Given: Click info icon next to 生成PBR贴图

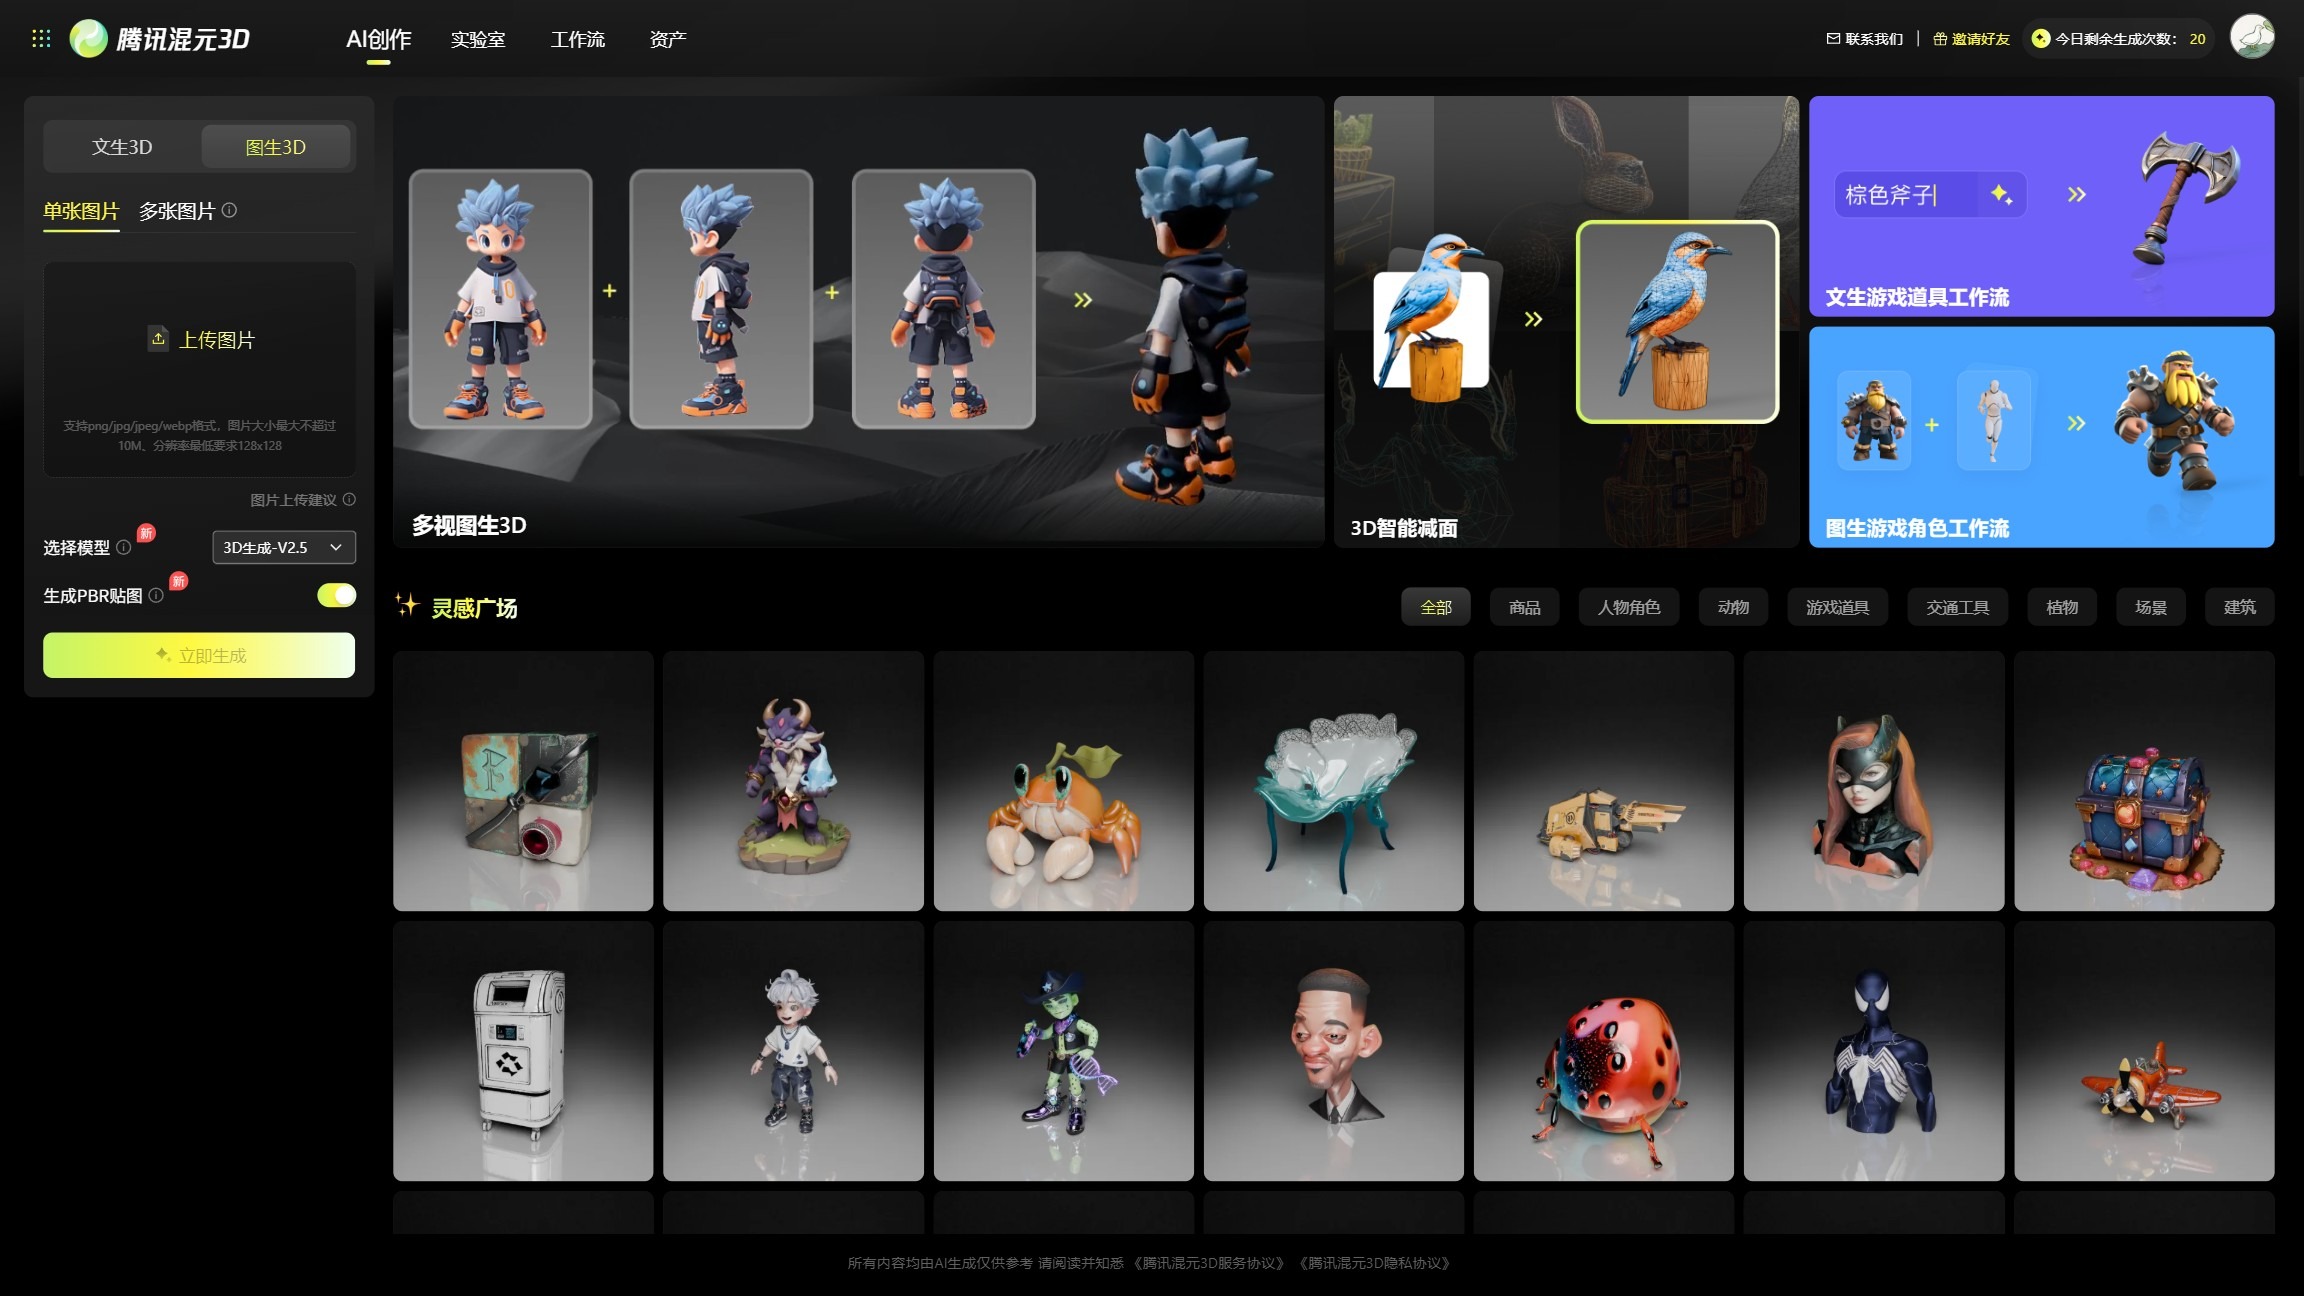Looking at the screenshot, I should [x=156, y=595].
